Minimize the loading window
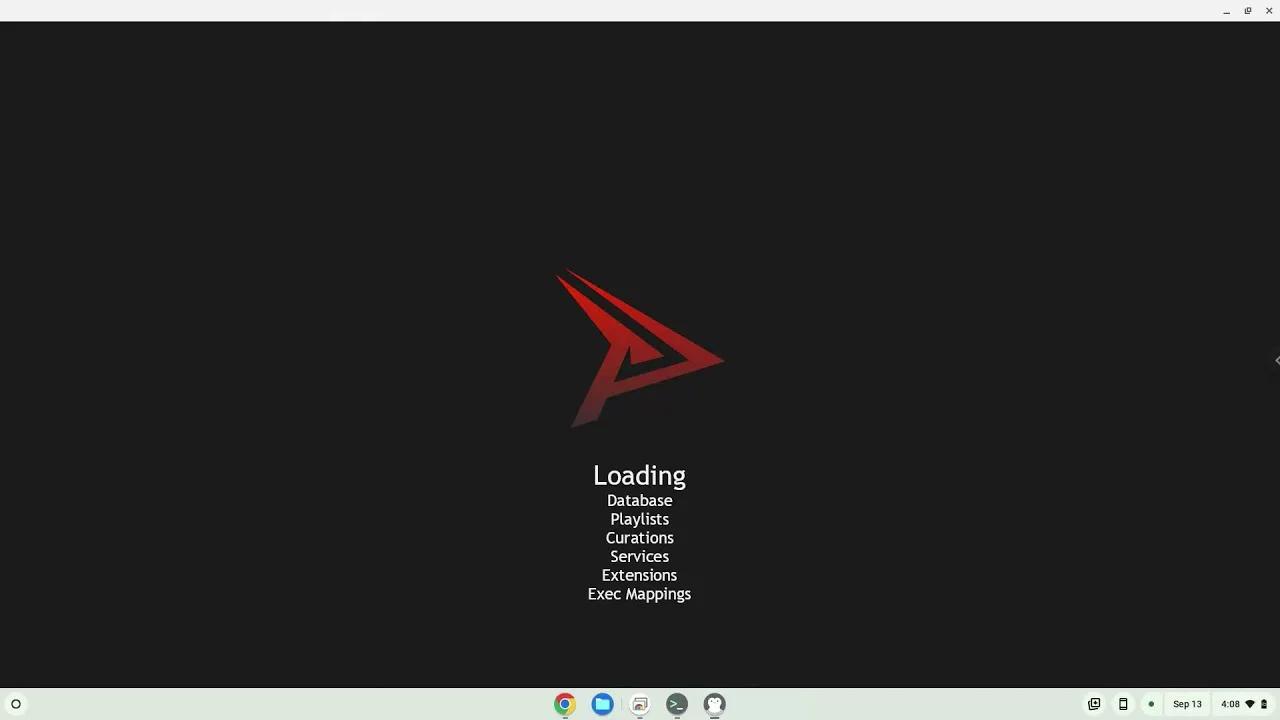The image size is (1280, 720). 1226,10
